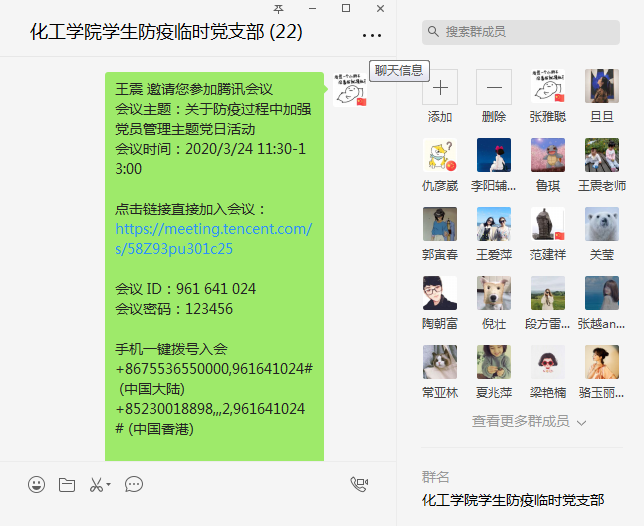This screenshot has height=526, width=644.
Task: Expand 查看更多群成员 member list
Action: click(528, 422)
